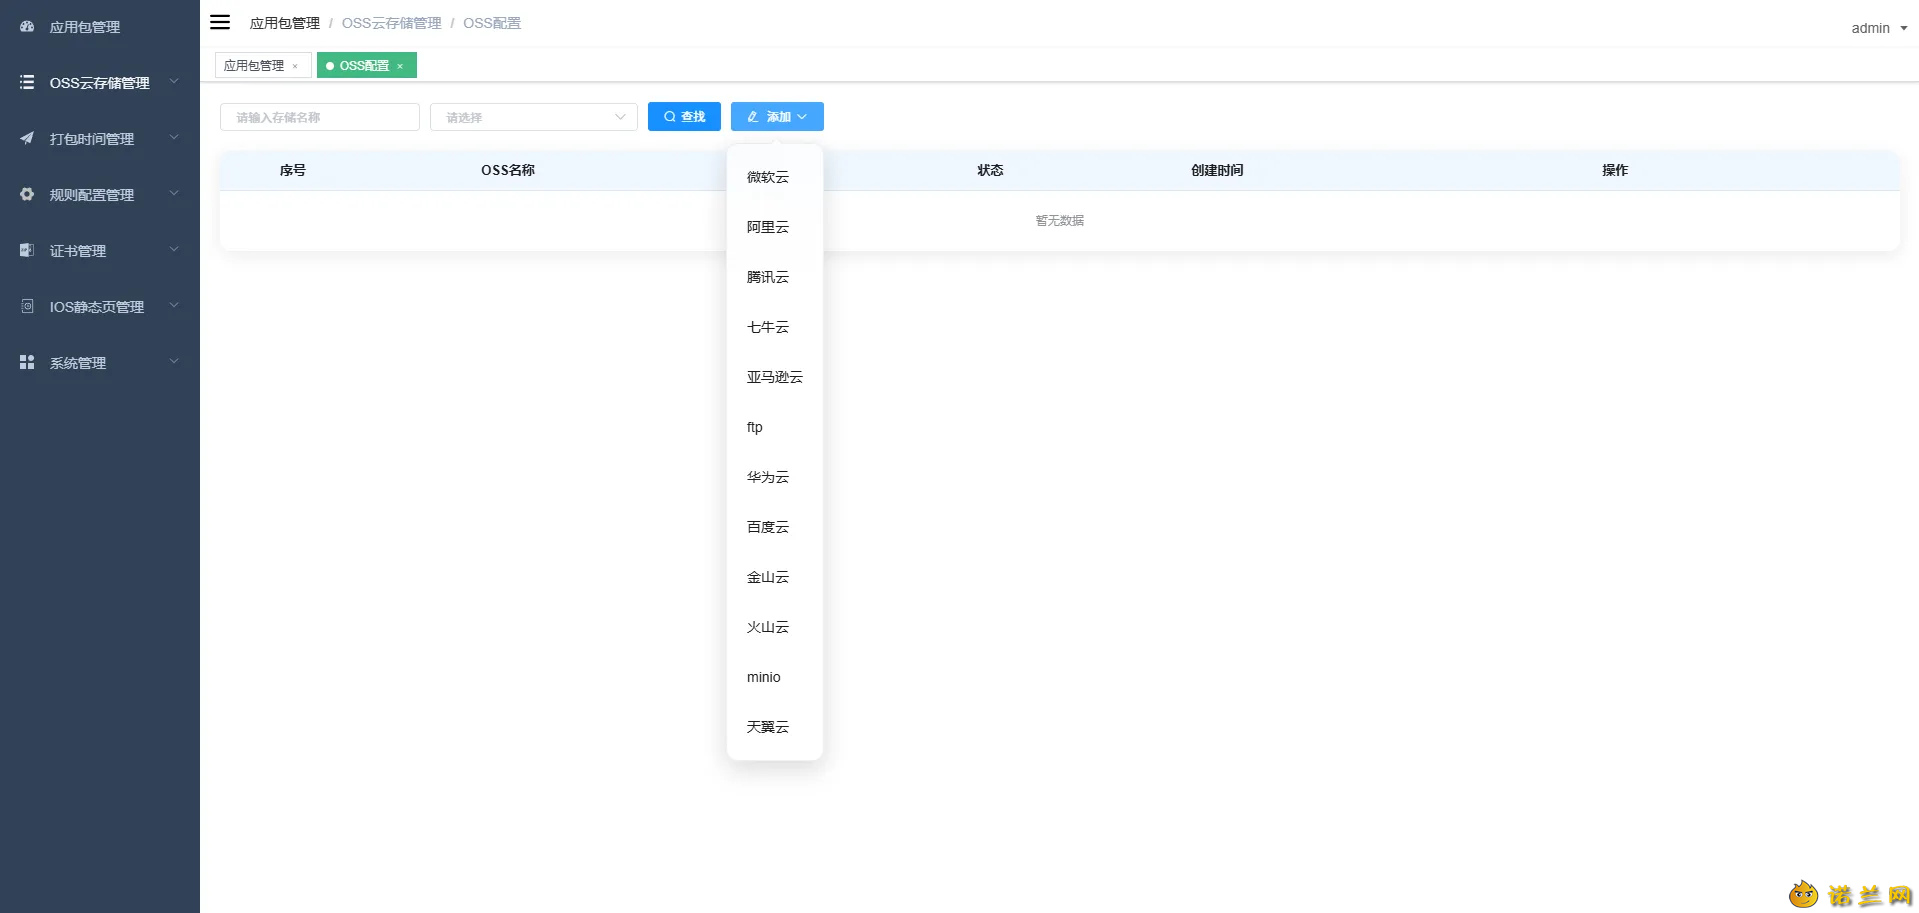The image size is (1919, 913).
Task: Select 火山云 from the add menu
Action: [775, 627]
